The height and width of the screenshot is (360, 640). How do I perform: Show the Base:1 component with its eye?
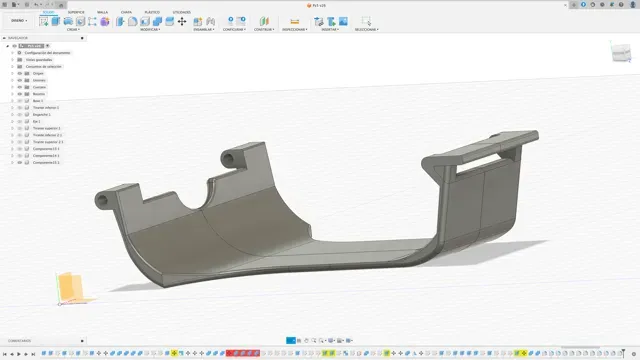[x=20, y=101]
